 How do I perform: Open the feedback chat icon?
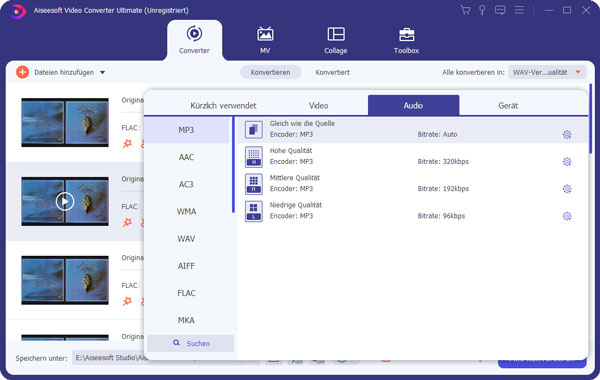pos(500,10)
